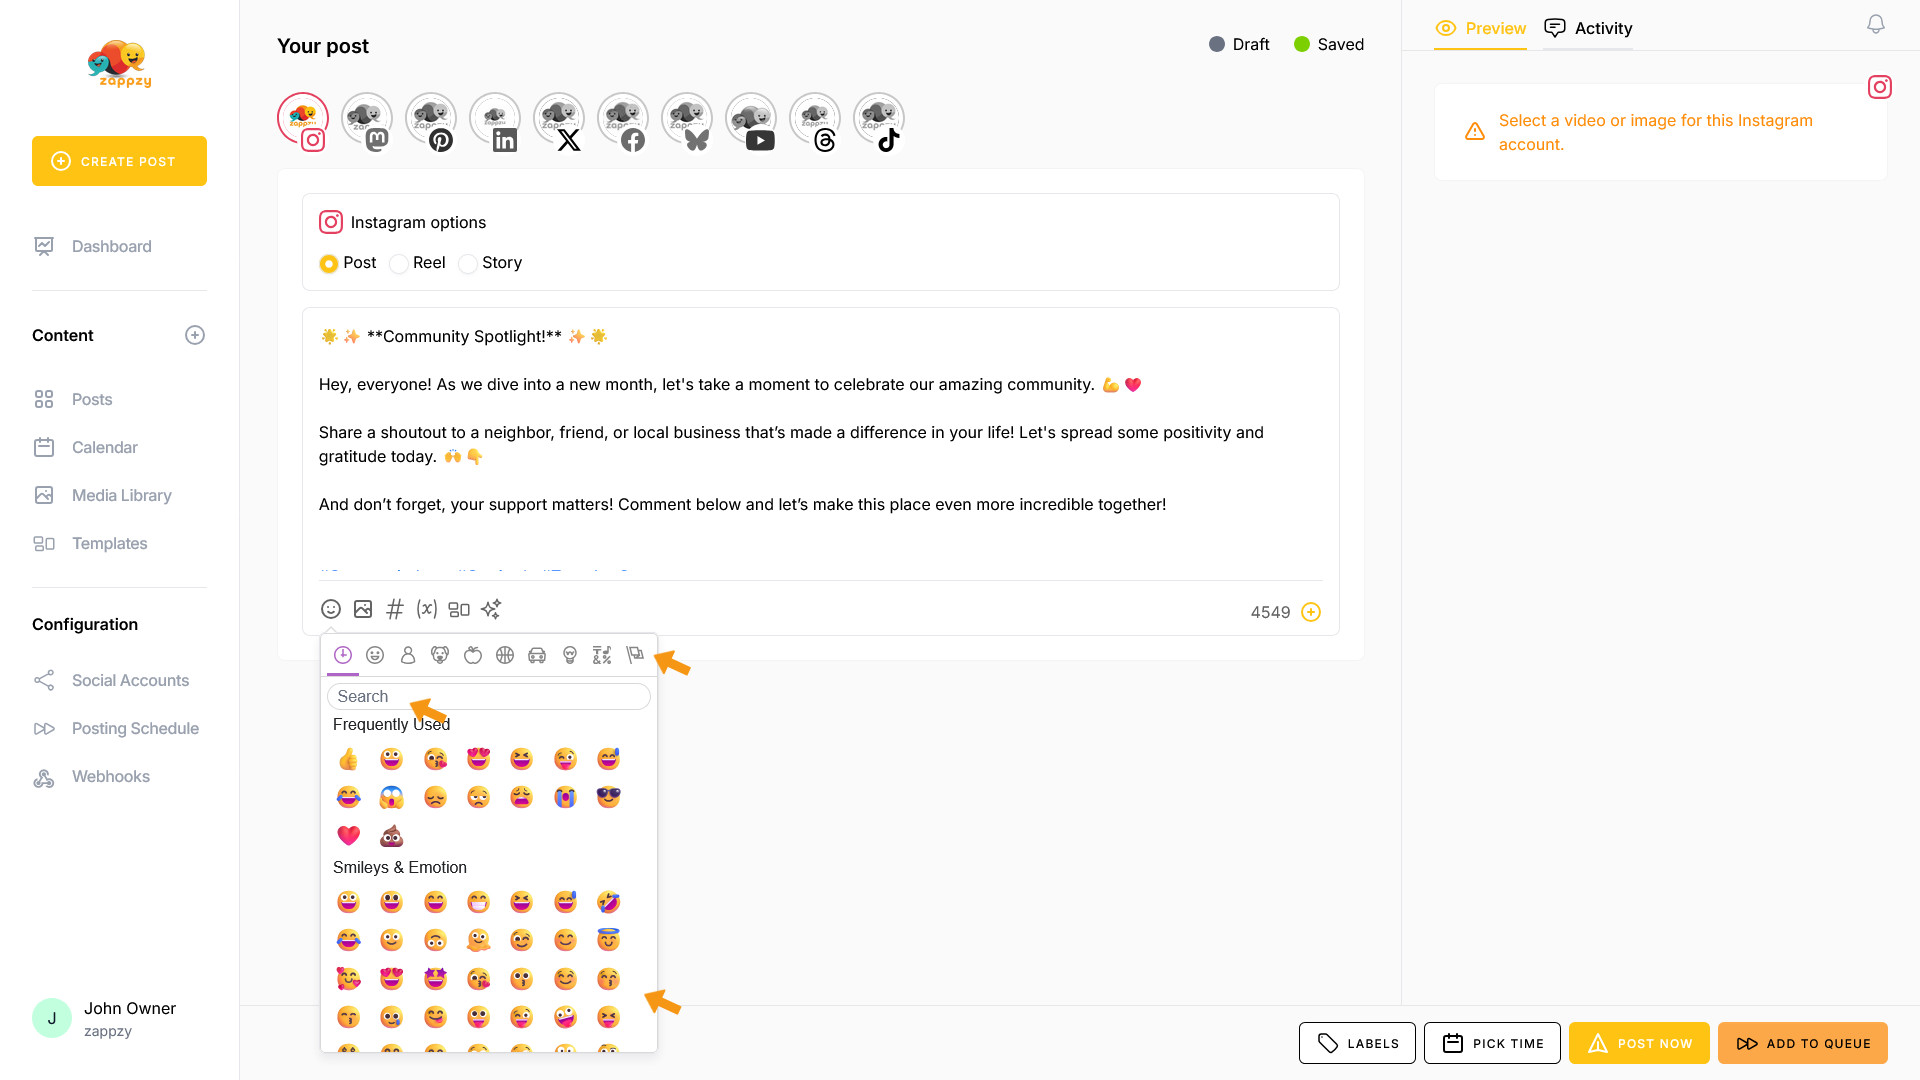Expand Content section with plus icon
The image size is (1920, 1080).
coord(195,336)
